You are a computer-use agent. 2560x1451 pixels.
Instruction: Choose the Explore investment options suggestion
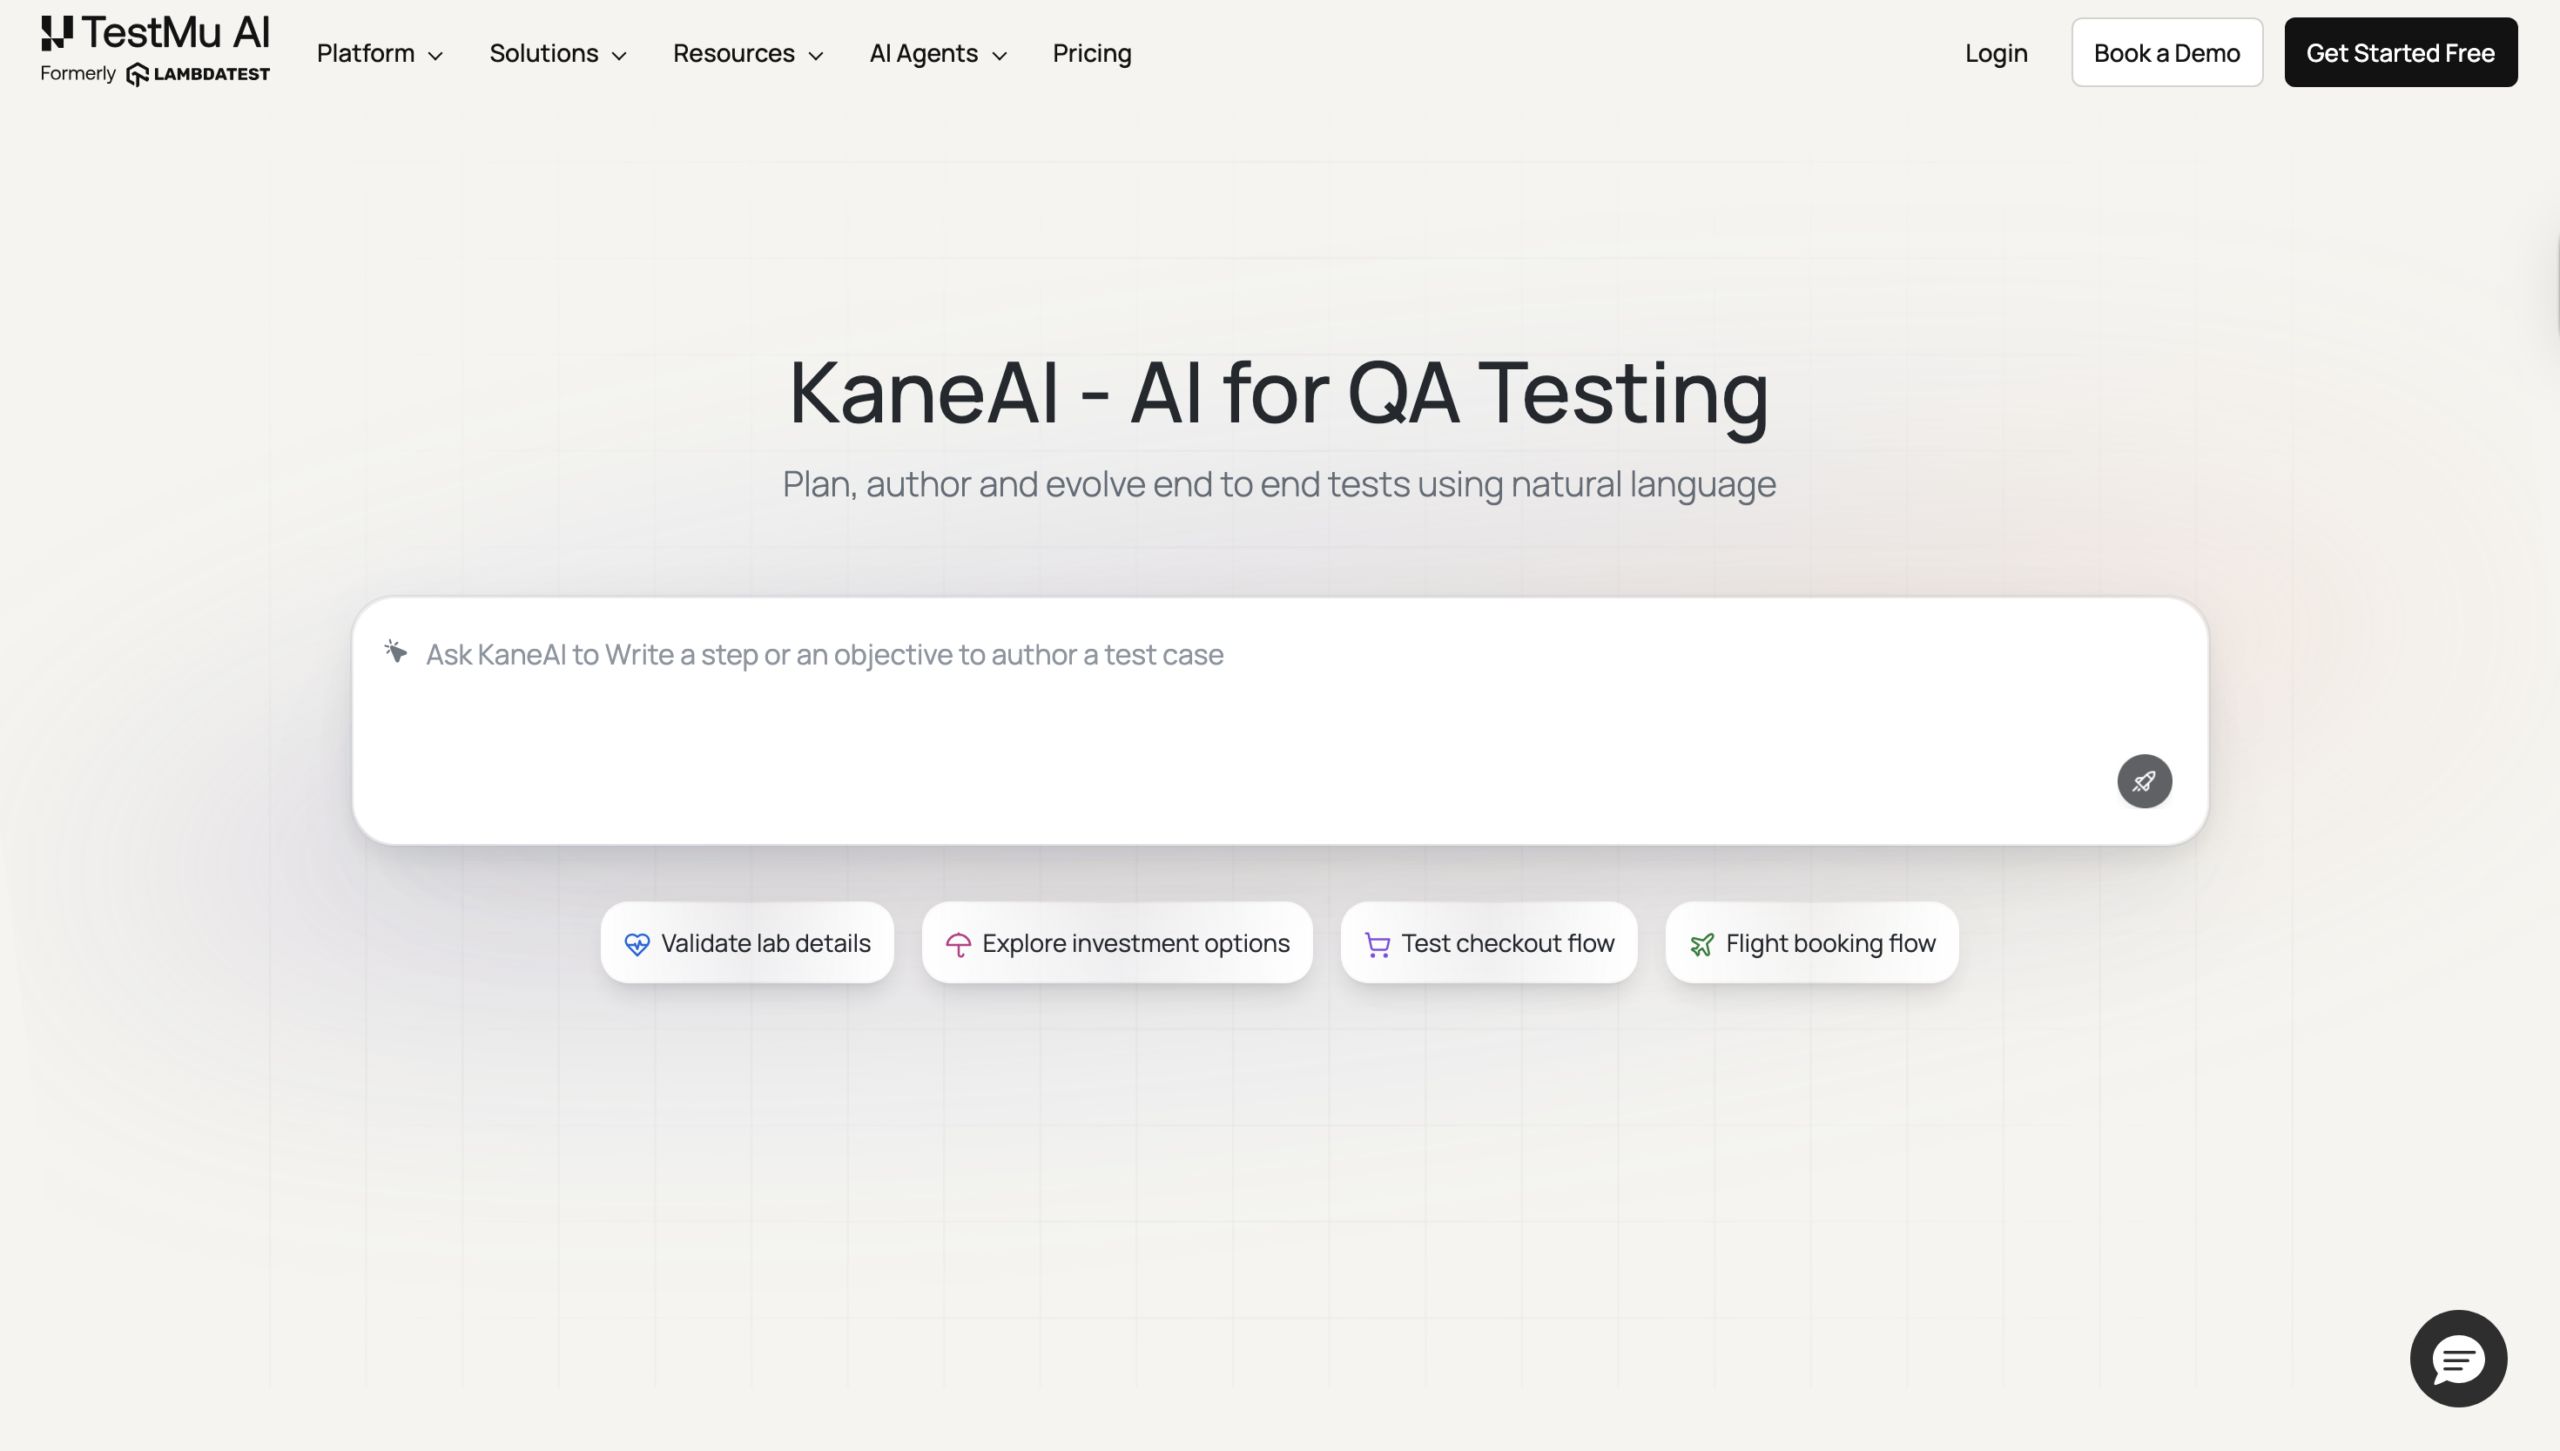click(1117, 943)
